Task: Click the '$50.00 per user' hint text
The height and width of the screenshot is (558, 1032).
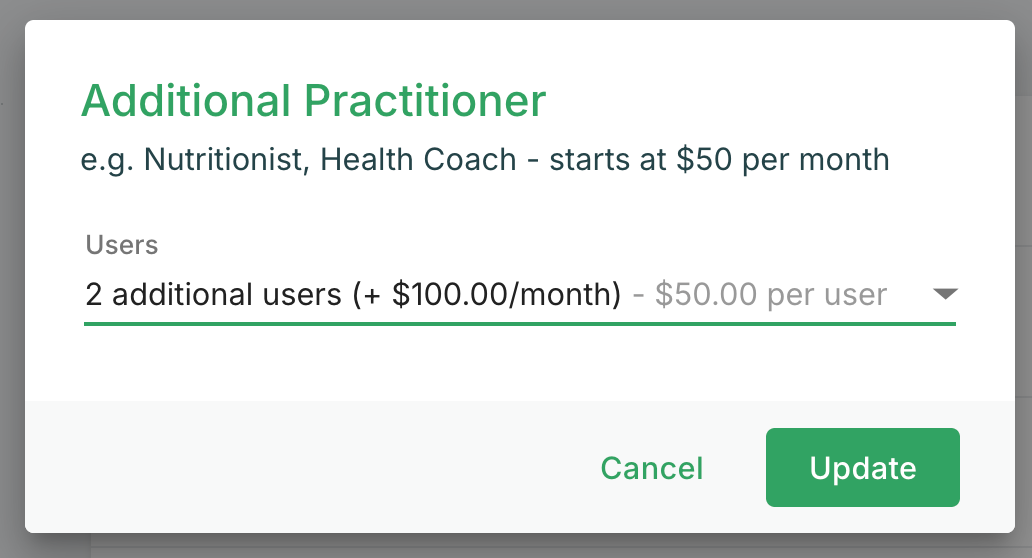Action: coord(771,295)
